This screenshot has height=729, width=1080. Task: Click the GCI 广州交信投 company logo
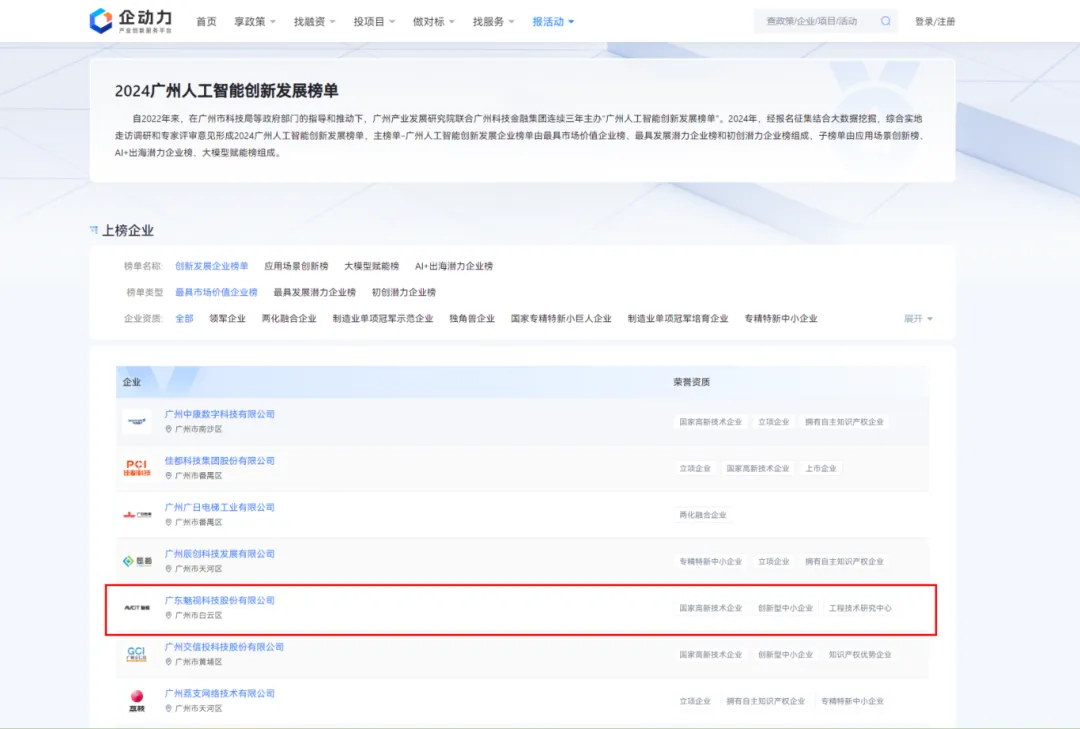[x=137, y=654]
